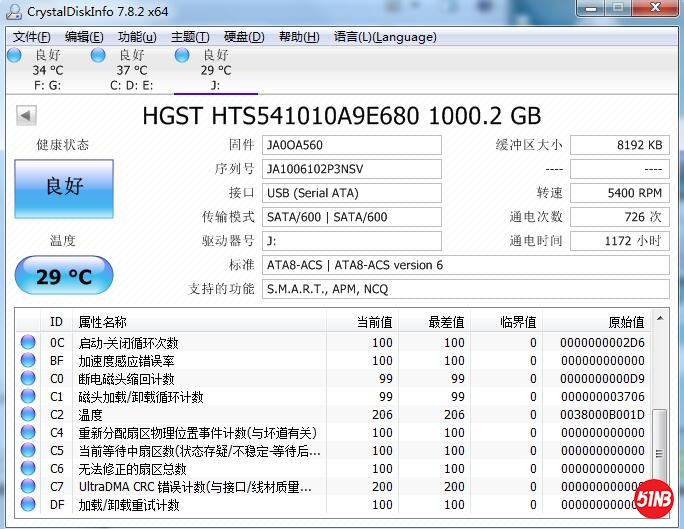Click the 29 °C temperature button
684x529 pixels.
click(64, 277)
